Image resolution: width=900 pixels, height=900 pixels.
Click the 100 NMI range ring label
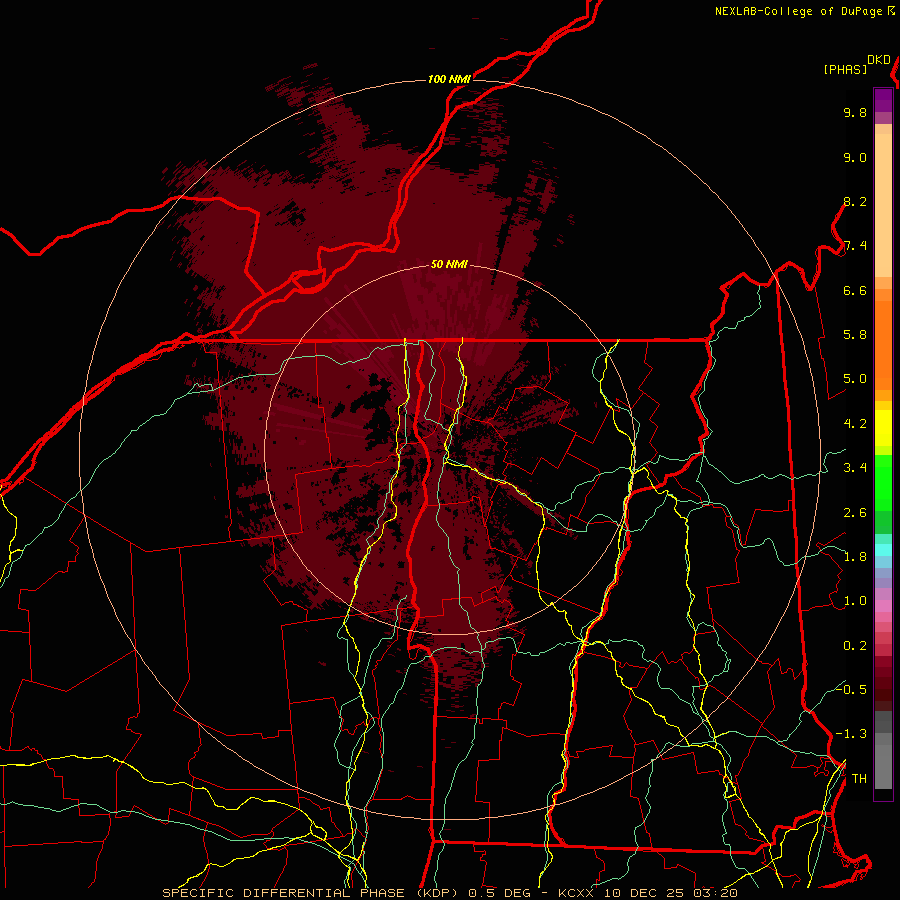tap(449, 79)
